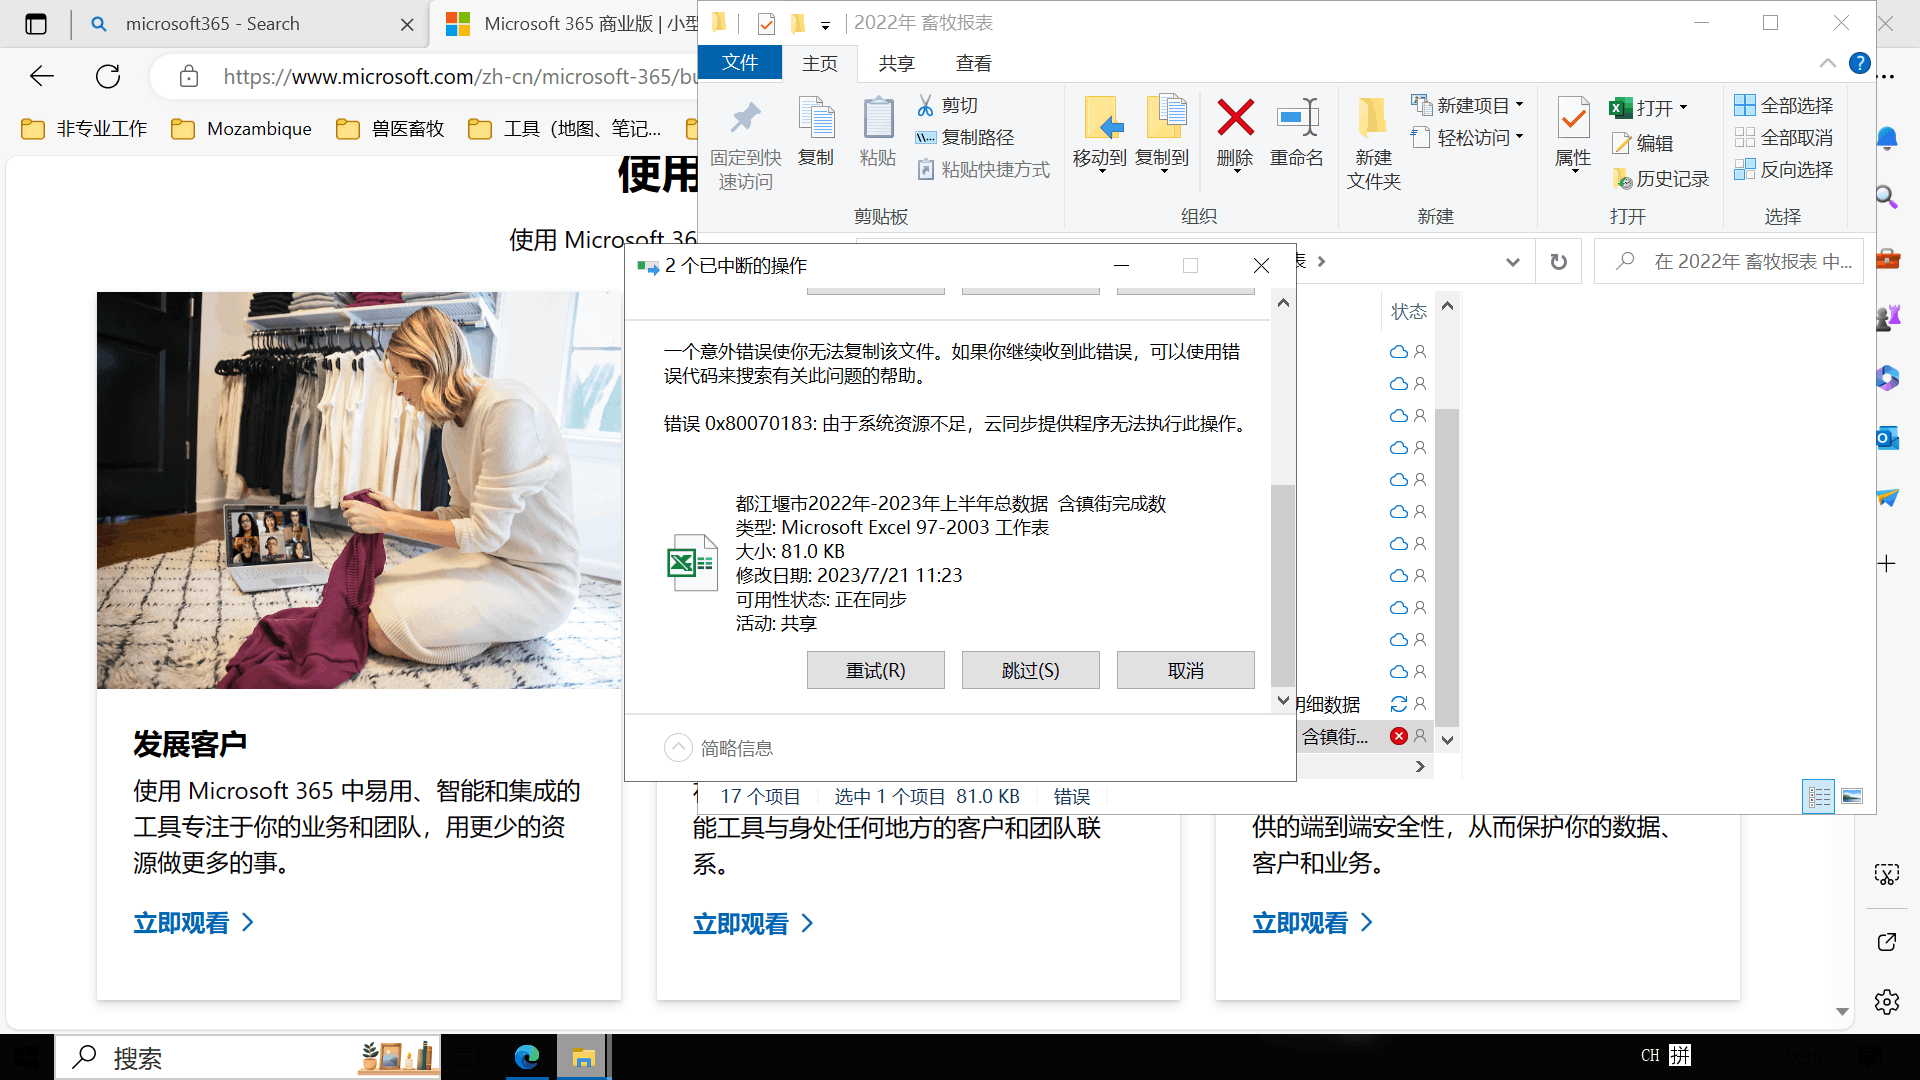Collapse details via 简略信息 toggle
The height and width of the screenshot is (1080, 1920).
click(x=678, y=748)
